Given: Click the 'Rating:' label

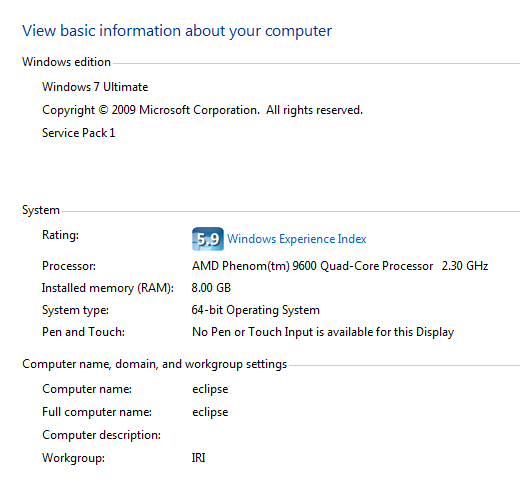Looking at the screenshot, I should coord(60,235).
